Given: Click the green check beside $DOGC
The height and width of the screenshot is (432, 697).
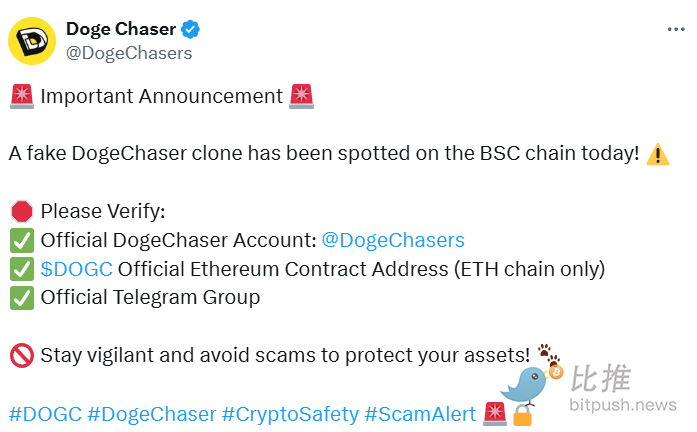Looking at the screenshot, I should pyautogui.click(x=21, y=269).
